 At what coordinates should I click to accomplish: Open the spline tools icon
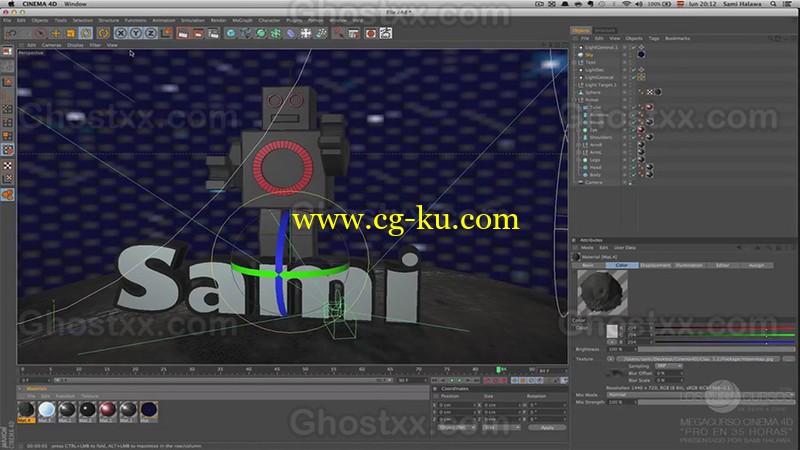click(246, 33)
